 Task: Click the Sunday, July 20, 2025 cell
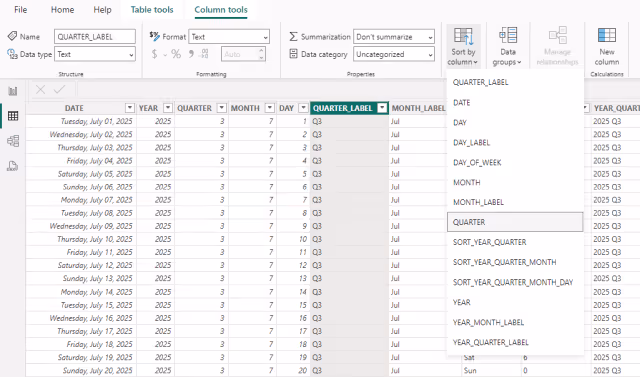82,370
